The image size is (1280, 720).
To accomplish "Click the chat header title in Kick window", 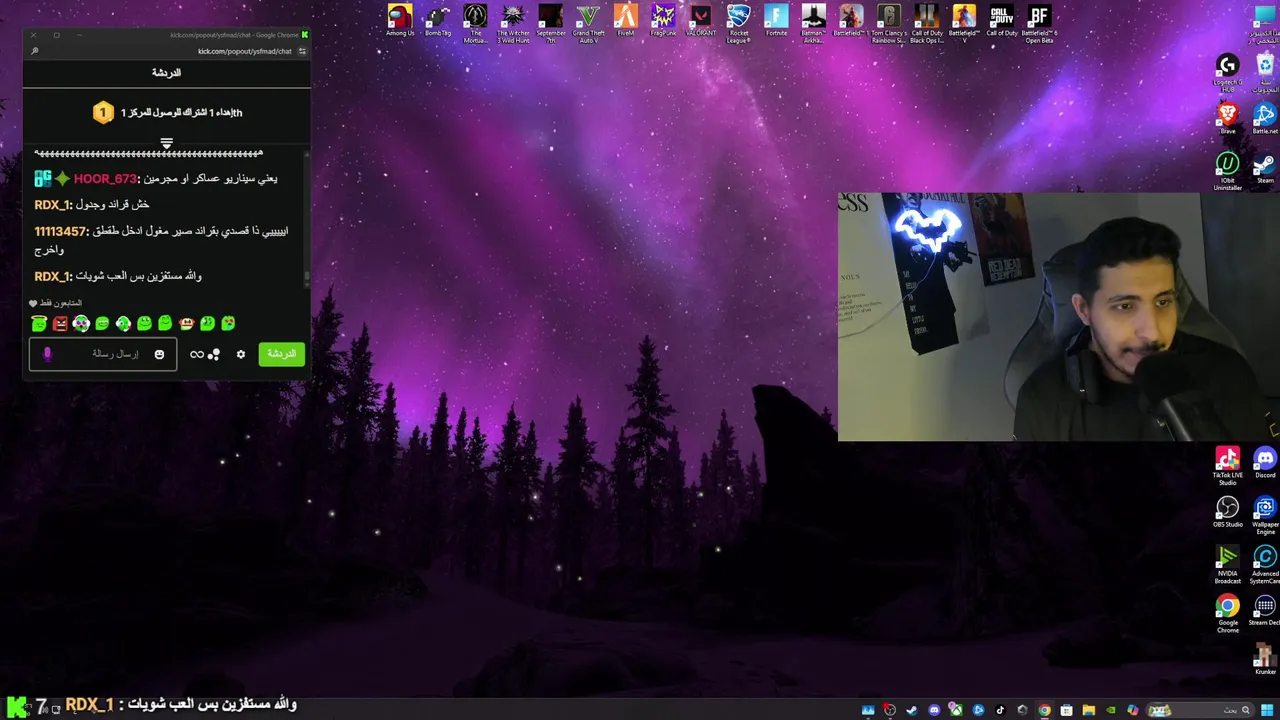I will (x=166, y=73).
